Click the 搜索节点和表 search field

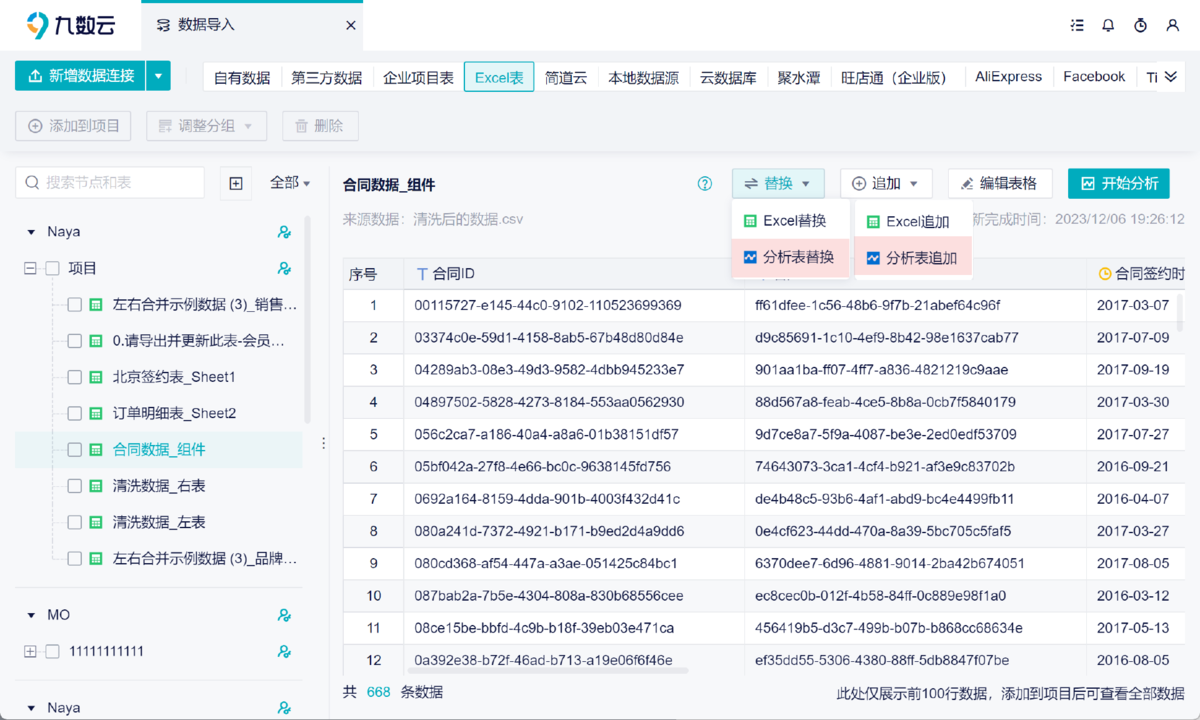pos(110,183)
